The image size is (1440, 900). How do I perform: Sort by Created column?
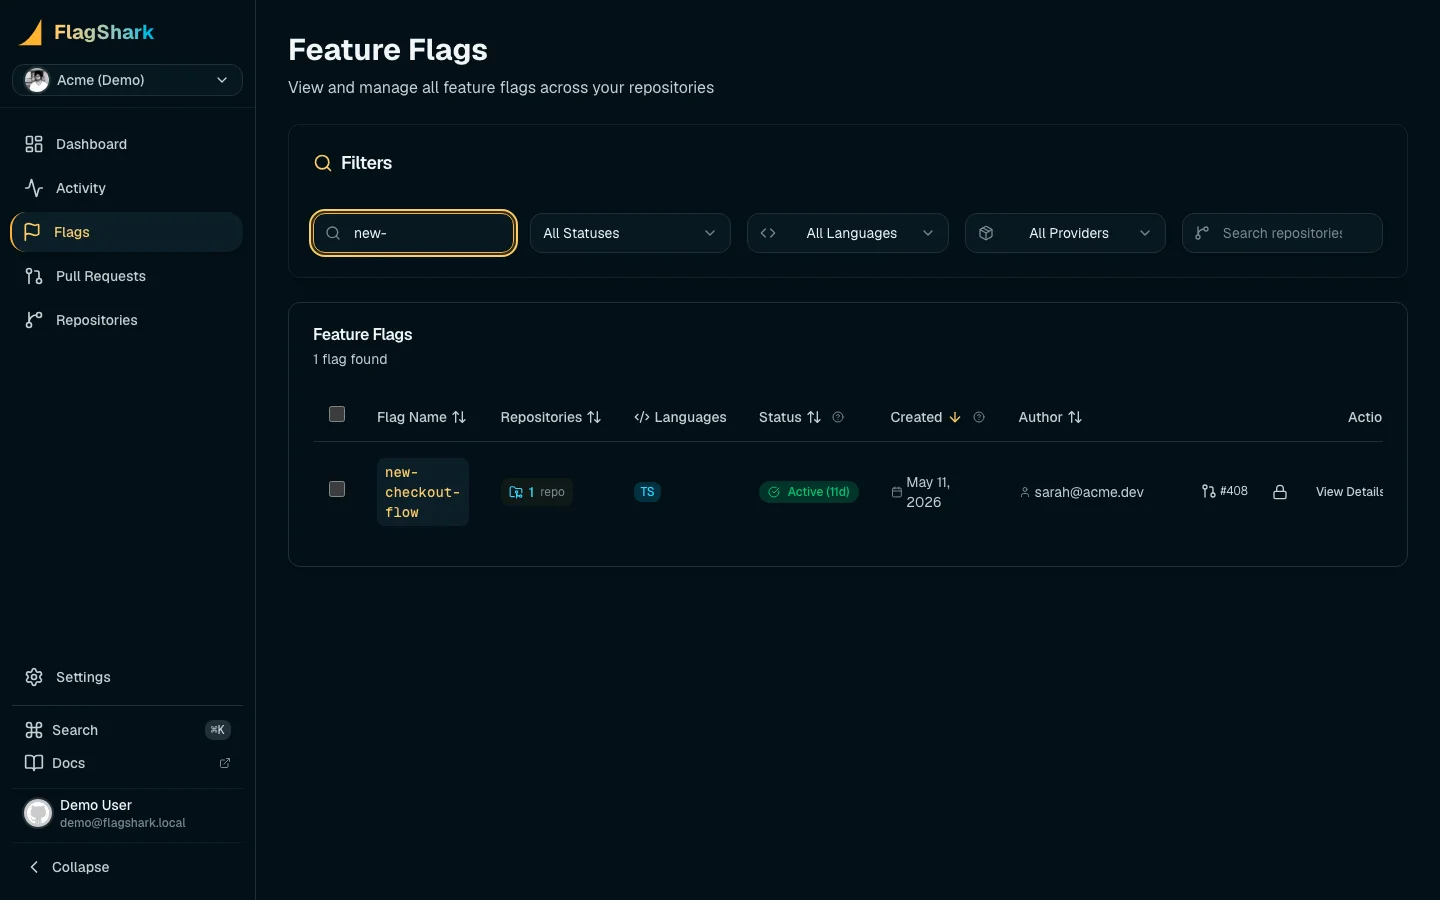(926, 417)
